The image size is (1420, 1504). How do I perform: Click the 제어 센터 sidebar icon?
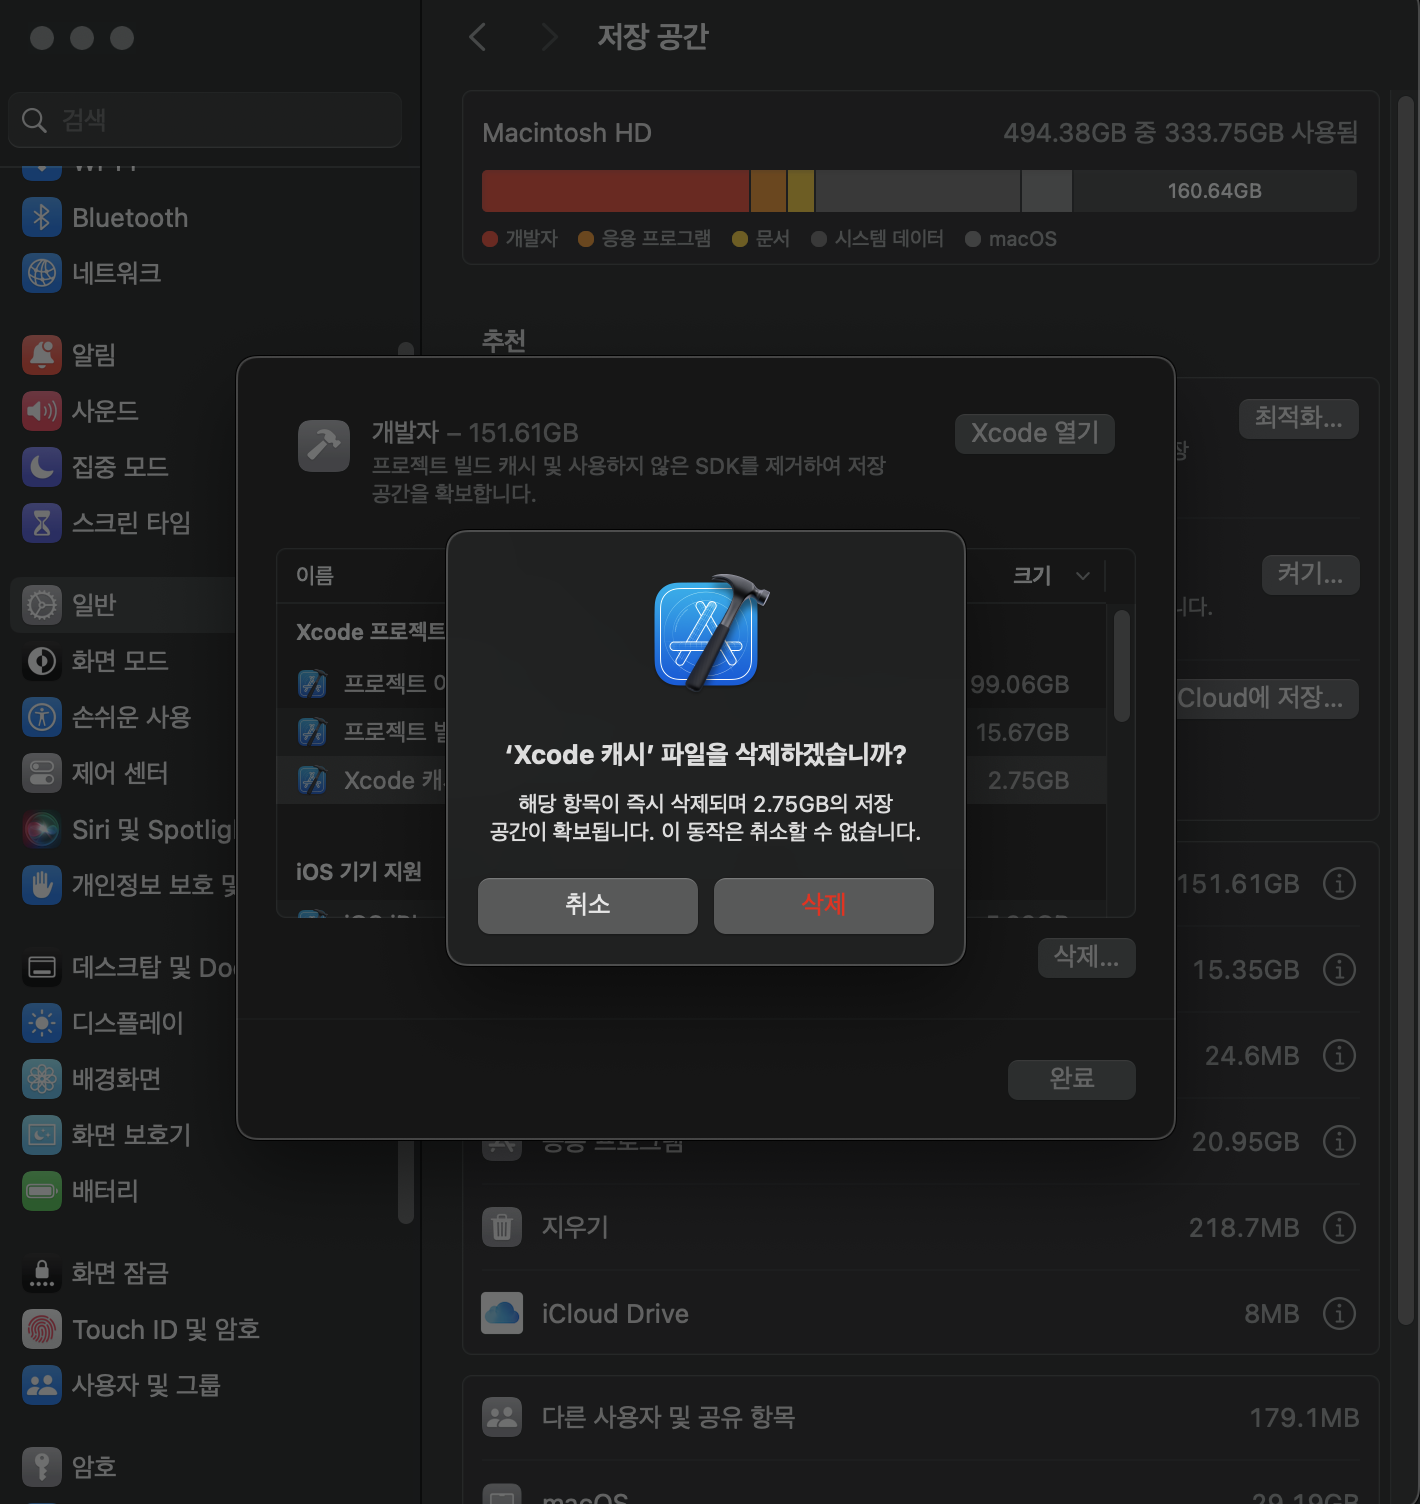click(42, 773)
